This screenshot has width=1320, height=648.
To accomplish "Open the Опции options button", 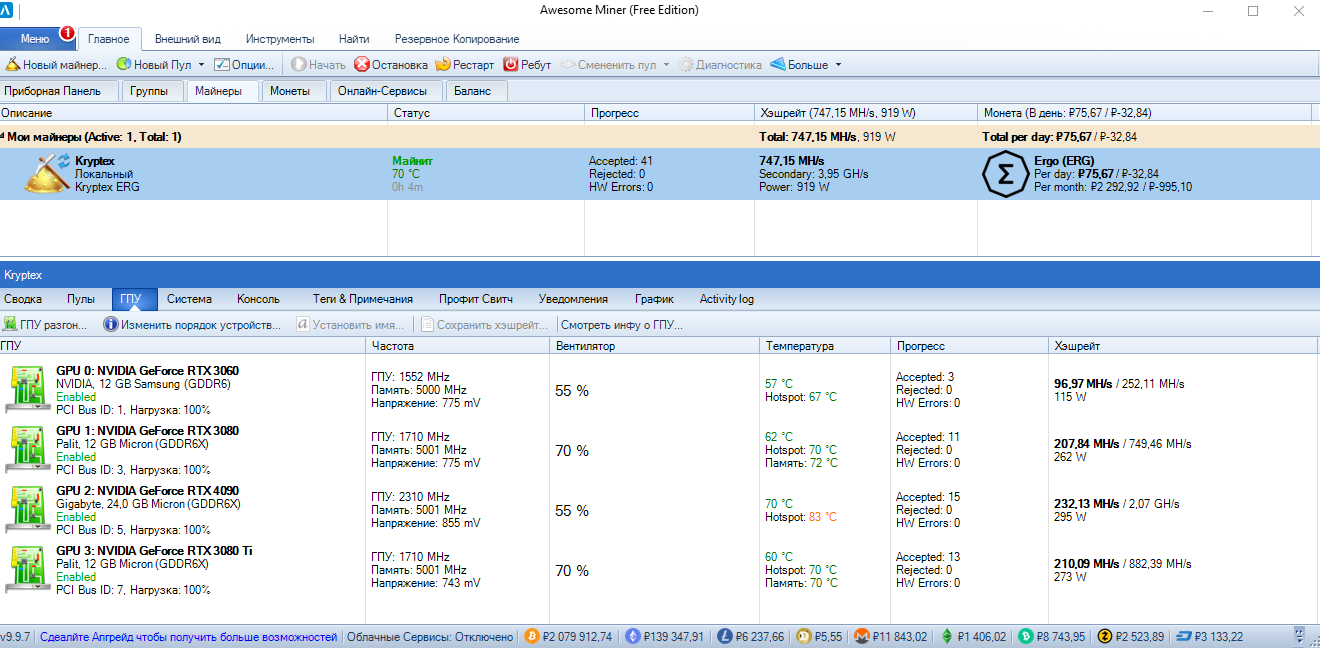I will coord(245,65).
